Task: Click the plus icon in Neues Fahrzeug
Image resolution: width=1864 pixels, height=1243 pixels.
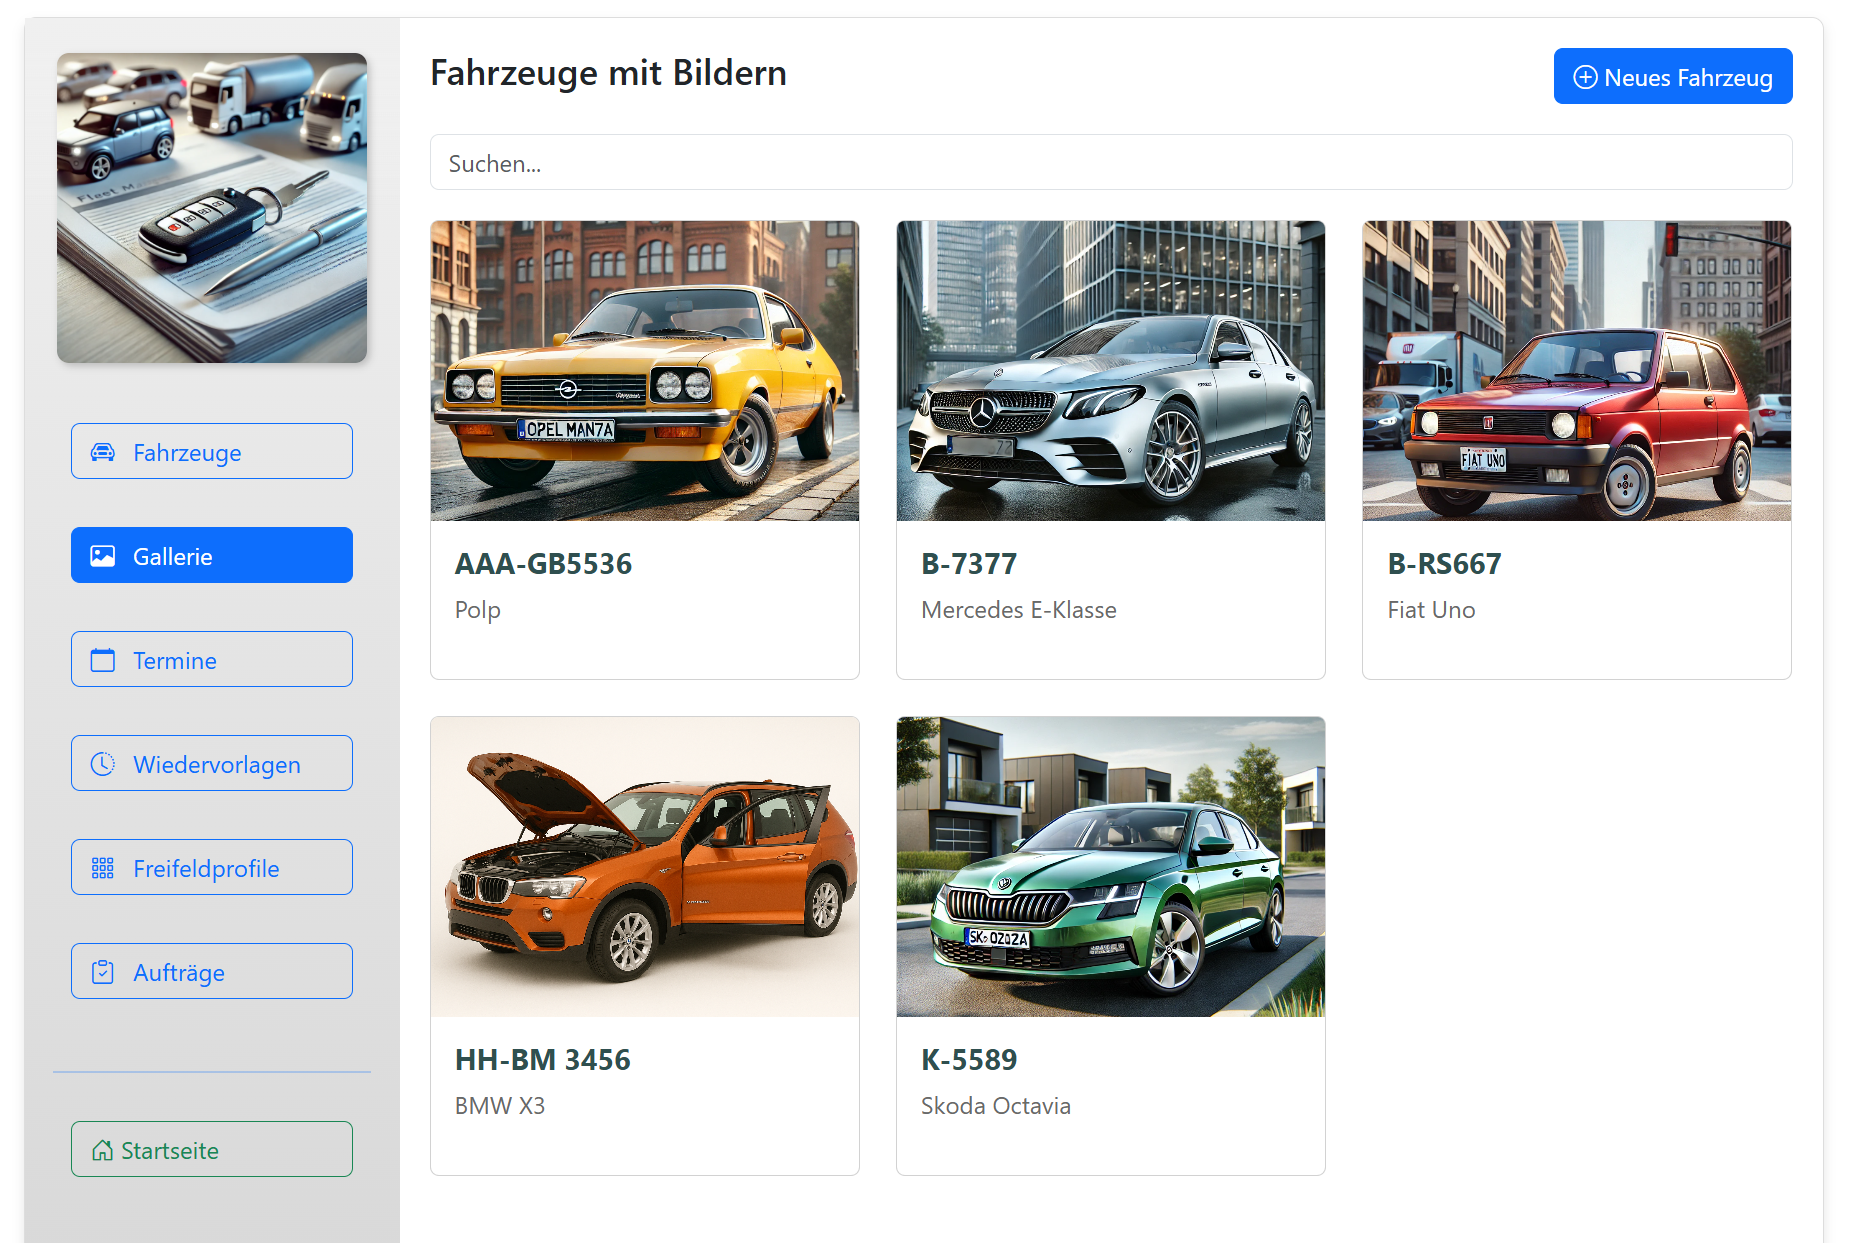Action: tap(1585, 77)
